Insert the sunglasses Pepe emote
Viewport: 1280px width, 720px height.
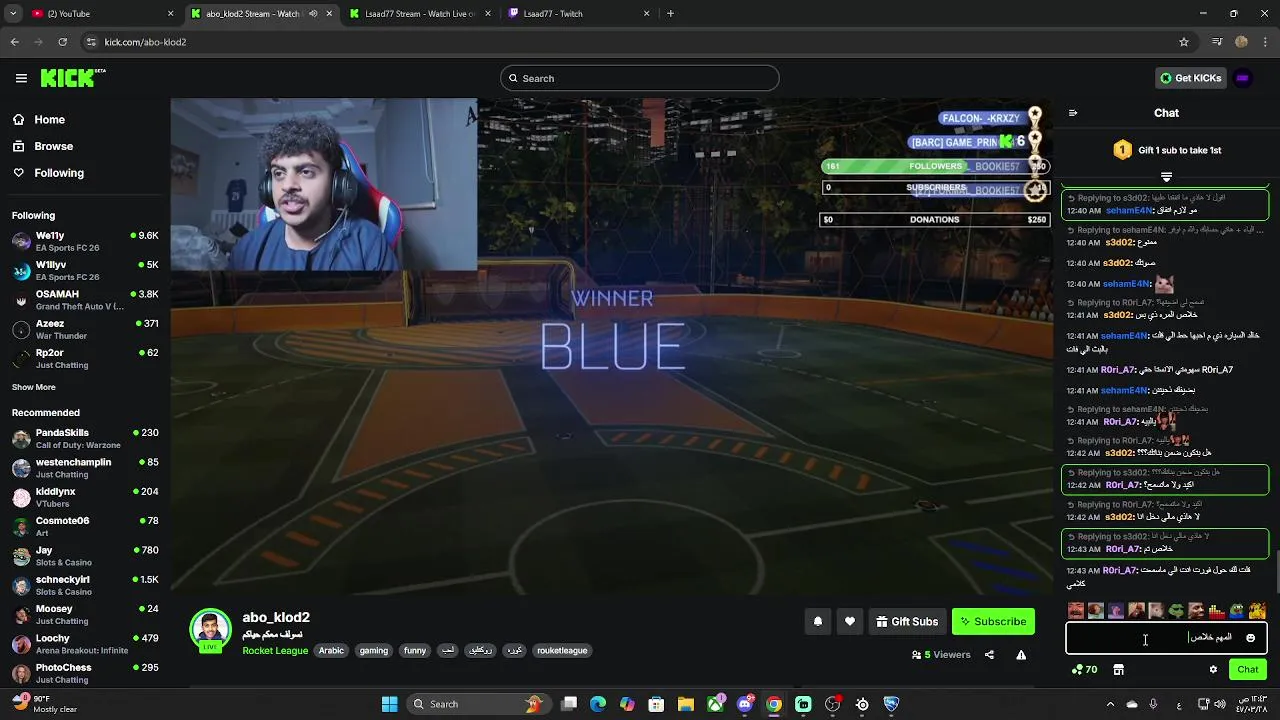coord(1176,611)
